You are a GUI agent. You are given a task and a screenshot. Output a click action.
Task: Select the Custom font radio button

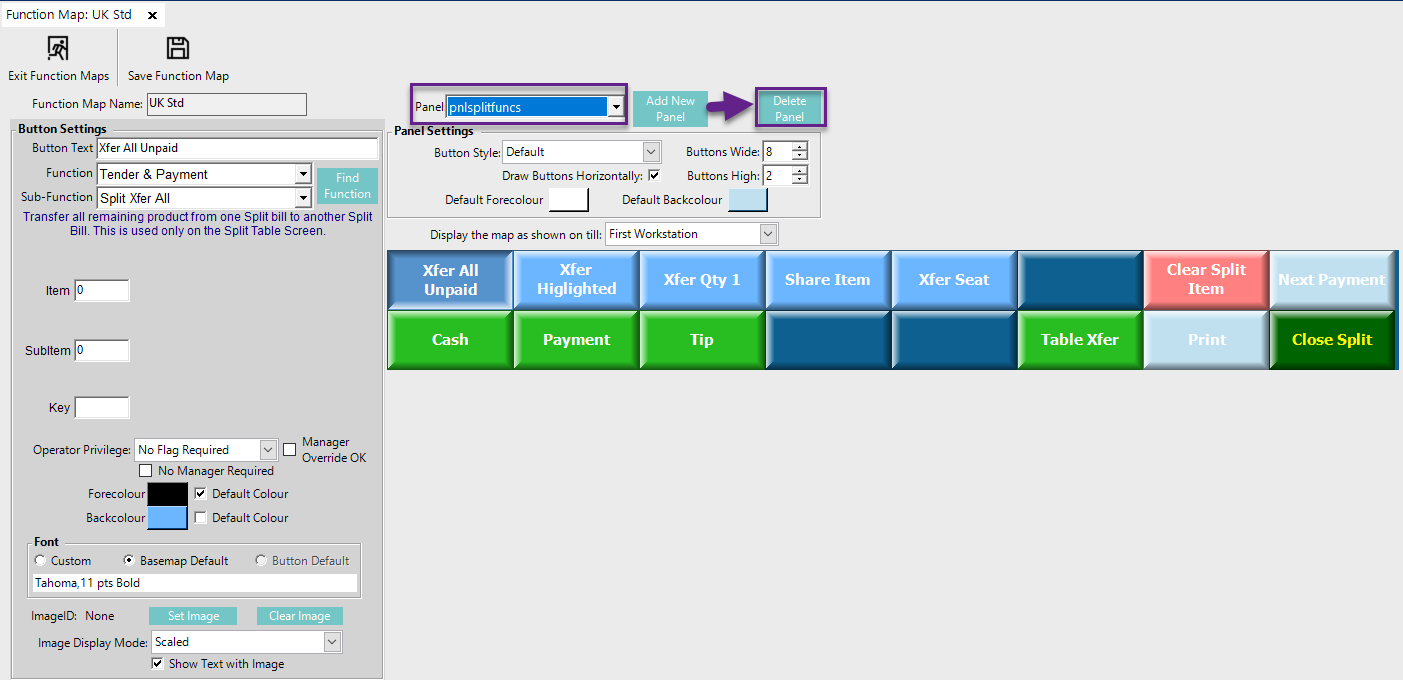point(40,561)
